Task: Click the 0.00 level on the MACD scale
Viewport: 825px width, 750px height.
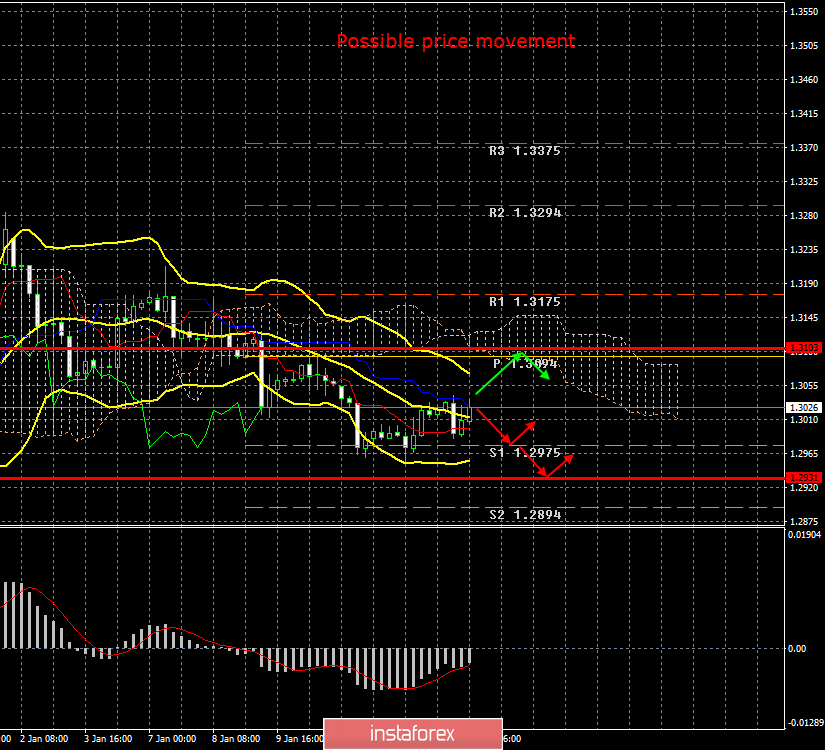Action: (x=799, y=648)
